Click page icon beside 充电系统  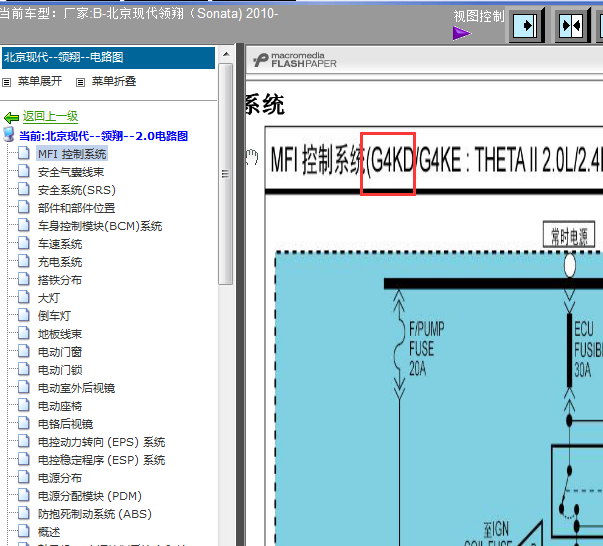click(x=23, y=261)
